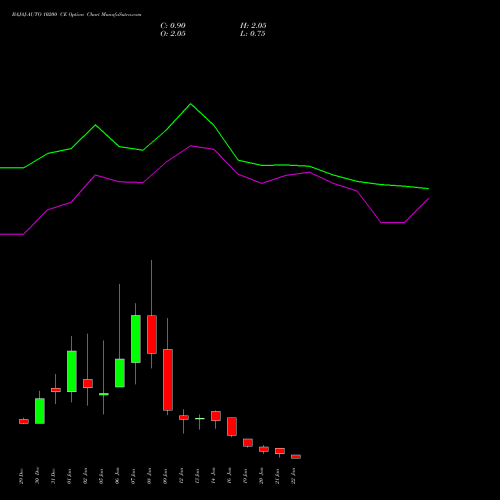This screenshot has height=500, width=500.
Task: Select the 13 Jan doji candlestick
Action: [x=200, y=418]
